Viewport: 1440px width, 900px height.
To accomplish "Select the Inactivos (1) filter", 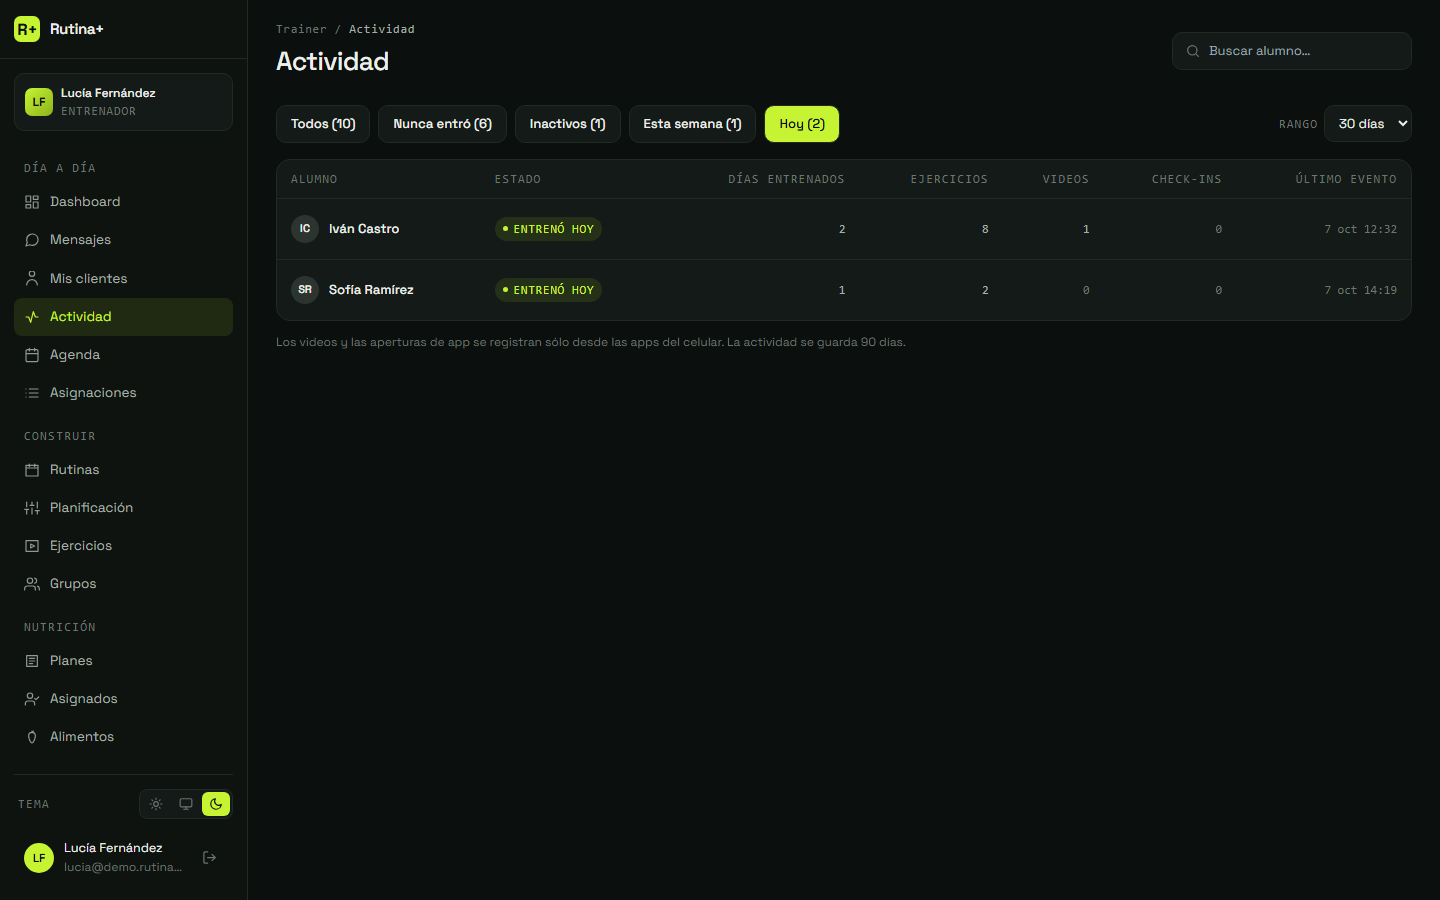I will click(567, 124).
